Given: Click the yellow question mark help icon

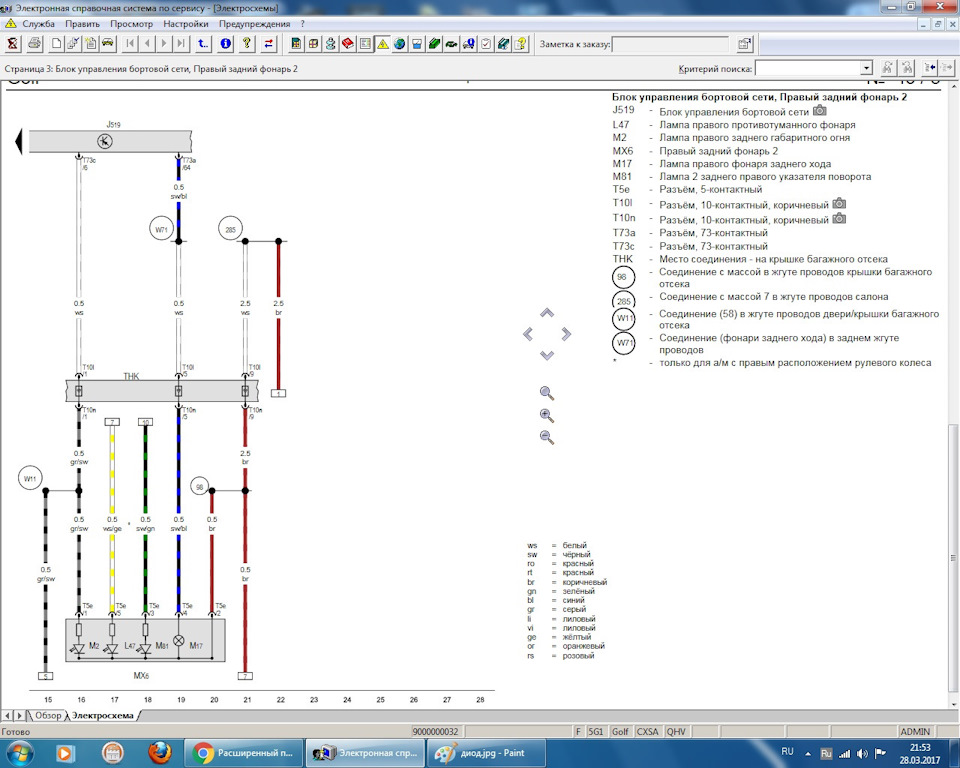Looking at the screenshot, I should pos(247,43).
